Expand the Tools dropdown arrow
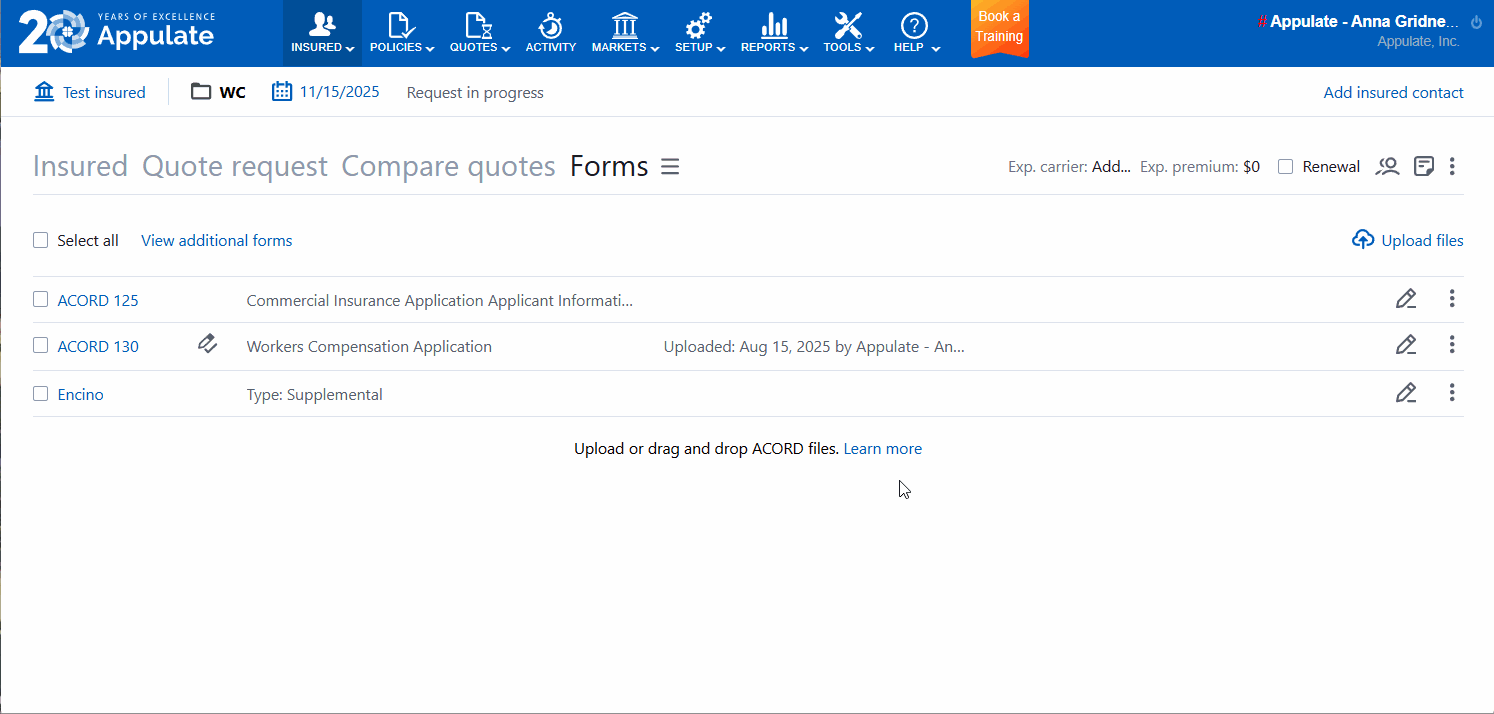The image size is (1494, 714). click(870, 48)
